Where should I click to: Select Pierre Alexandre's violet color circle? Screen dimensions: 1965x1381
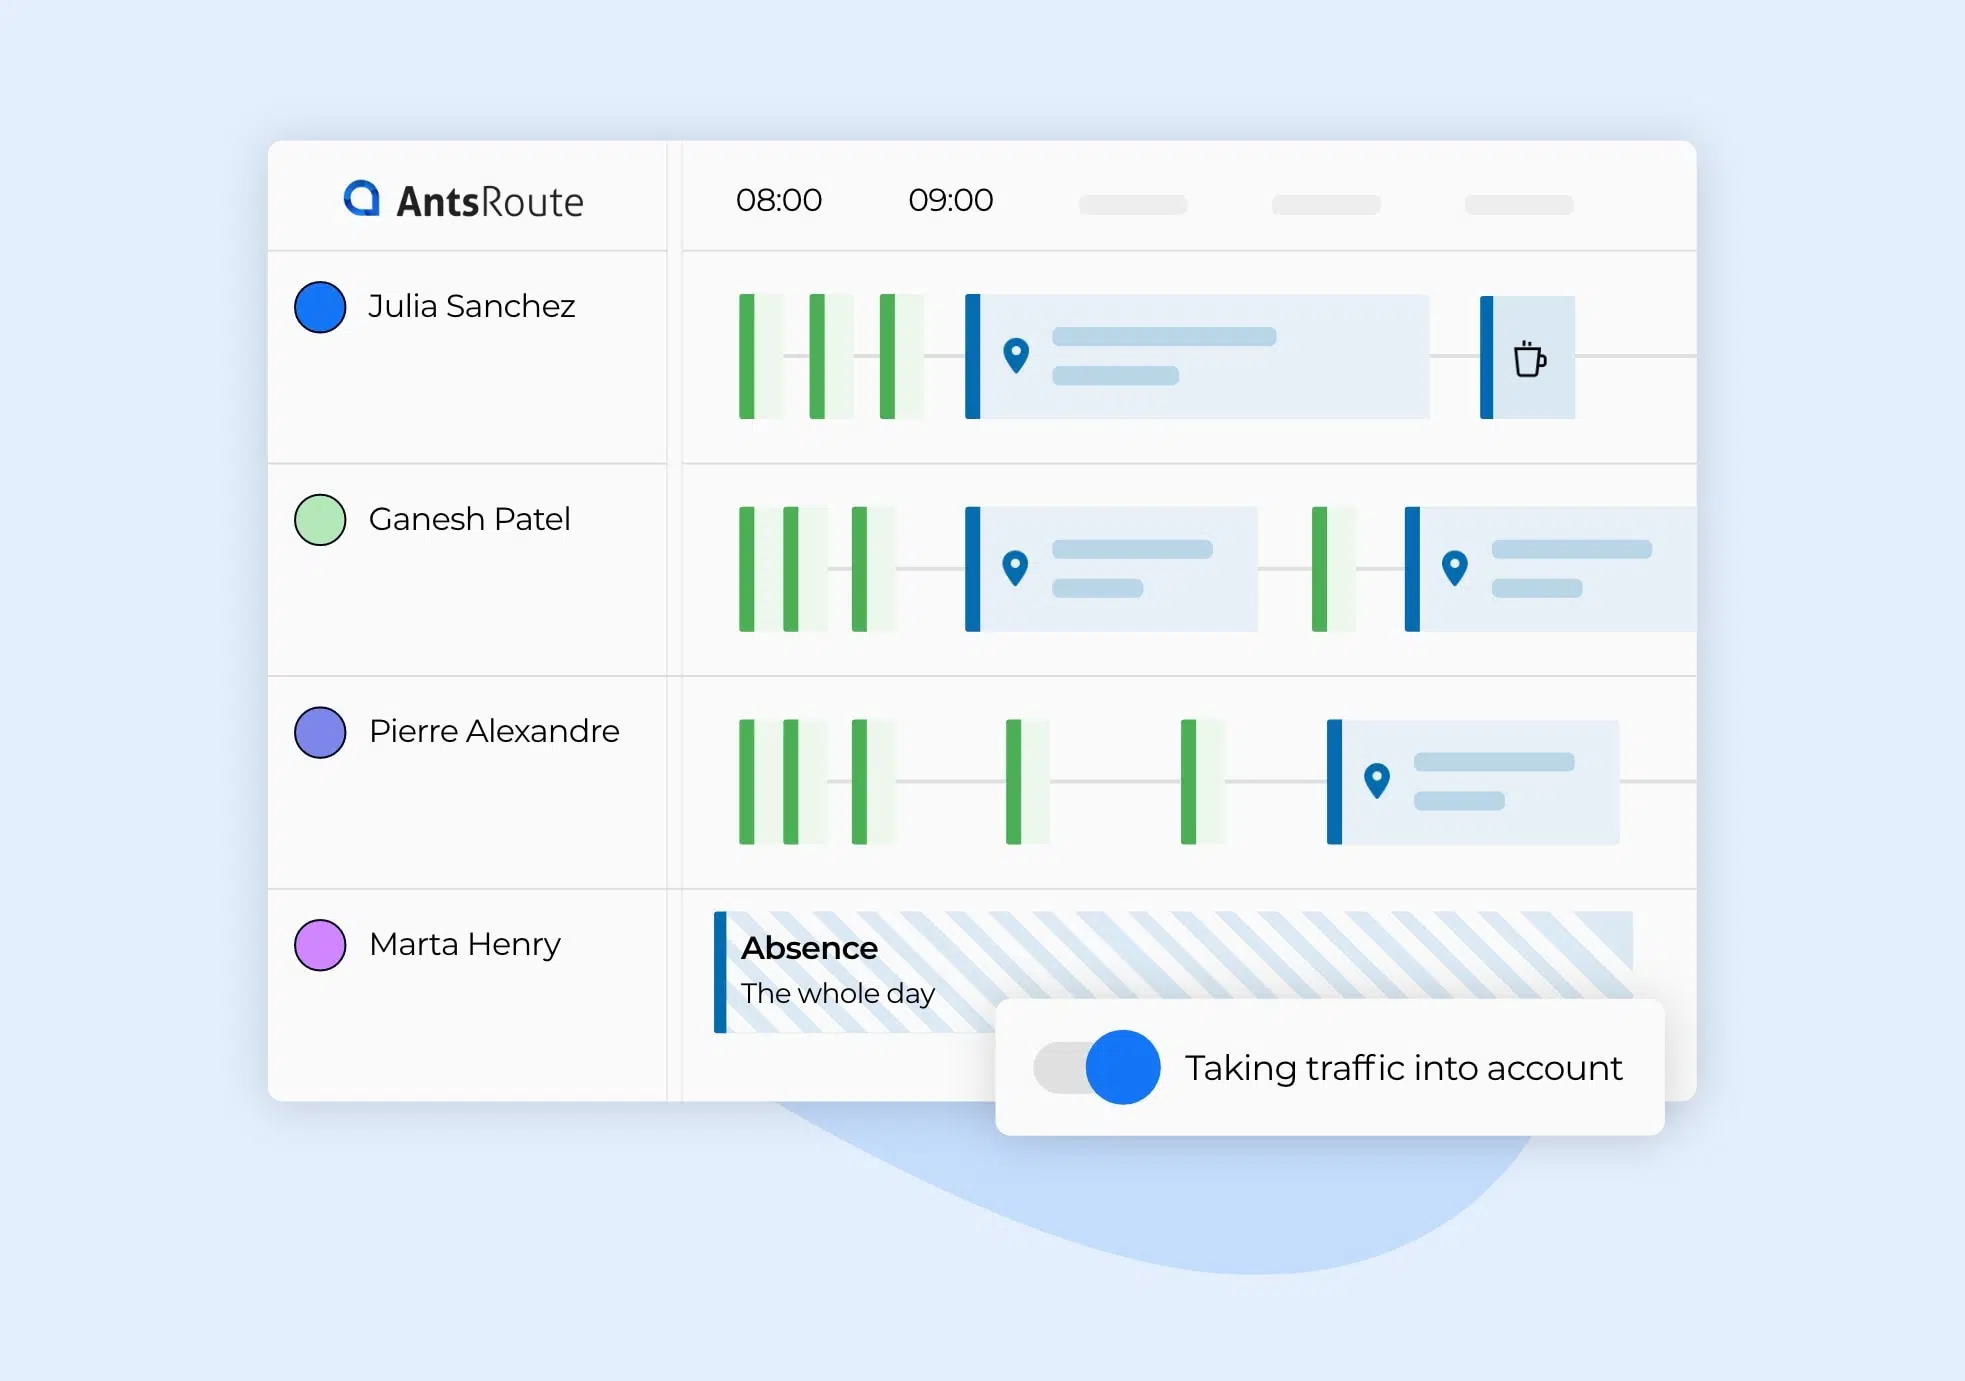(x=320, y=733)
